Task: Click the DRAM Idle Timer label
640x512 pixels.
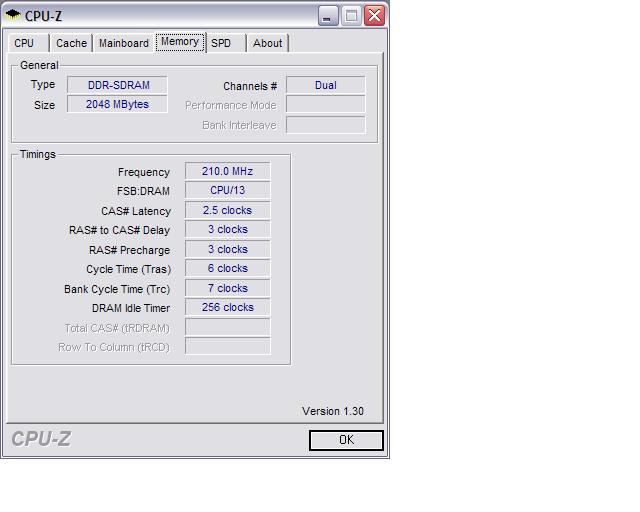Action: pos(131,308)
